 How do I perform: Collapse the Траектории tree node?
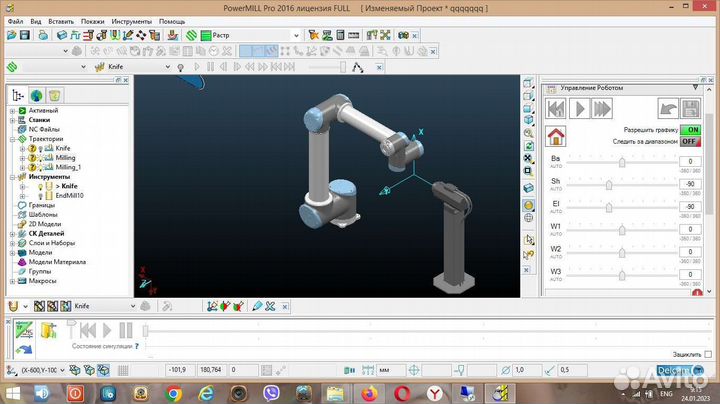[13, 139]
